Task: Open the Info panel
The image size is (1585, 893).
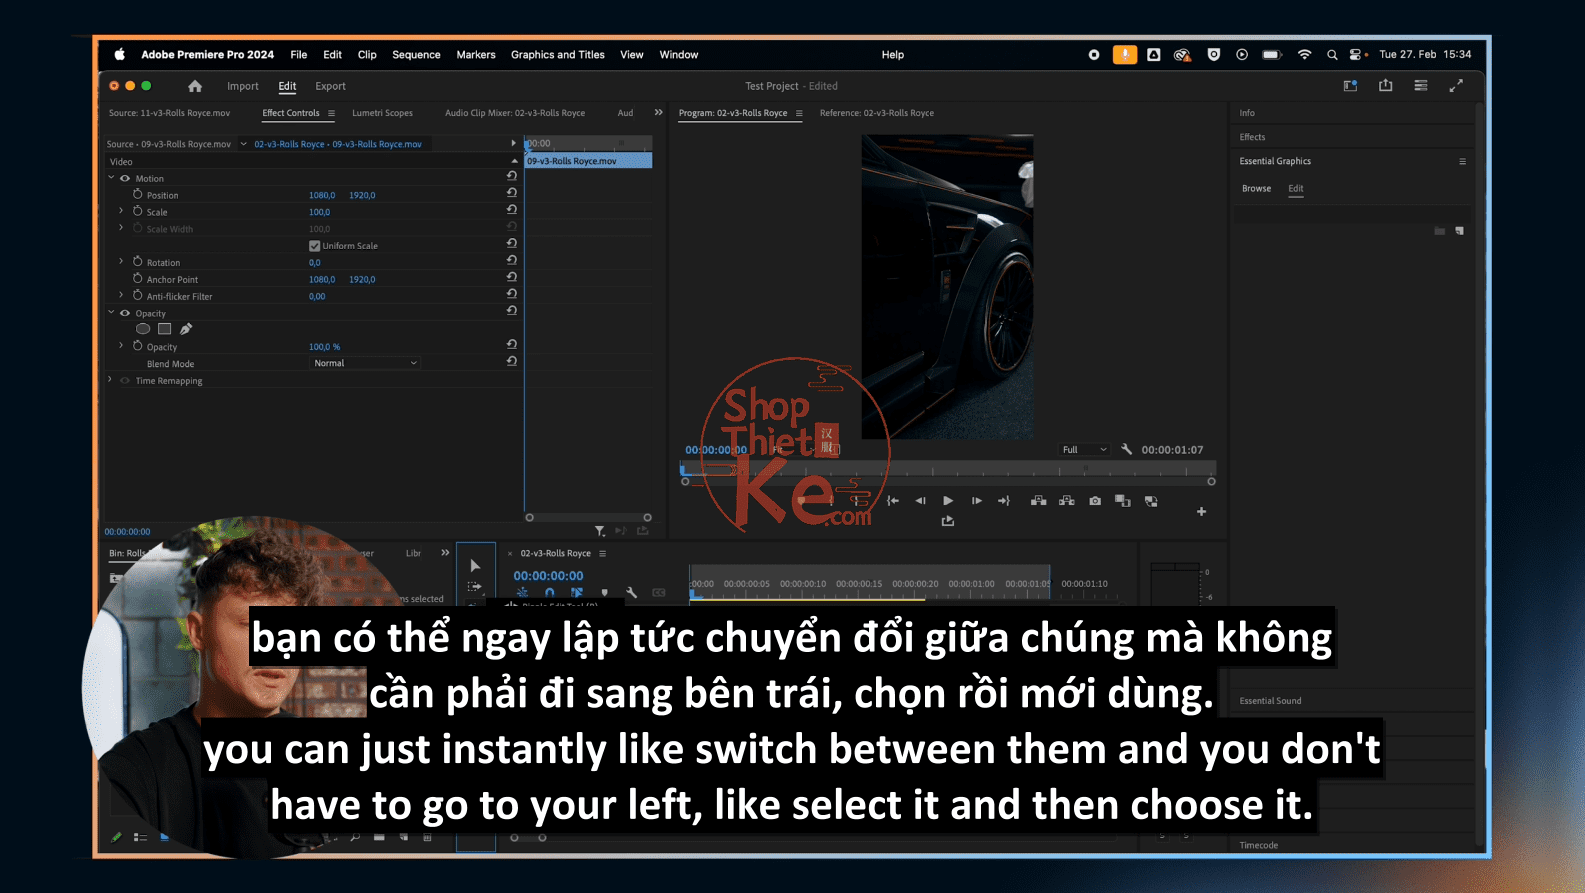Action: [x=1247, y=113]
